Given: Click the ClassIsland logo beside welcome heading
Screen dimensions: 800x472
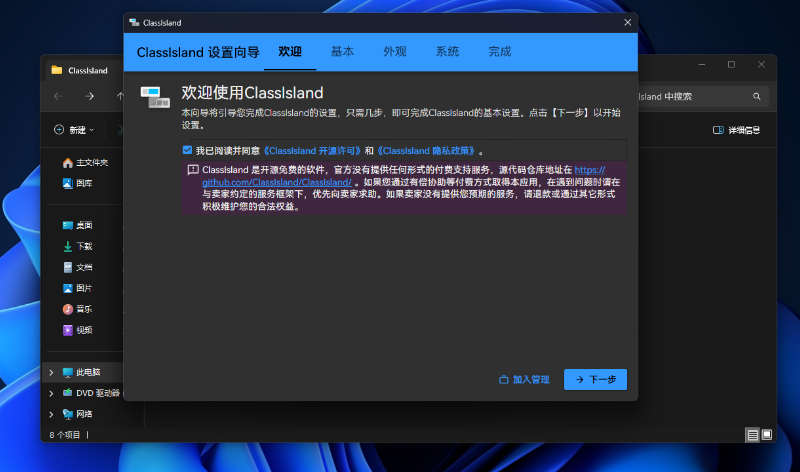Looking at the screenshot, I should click(155, 97).
